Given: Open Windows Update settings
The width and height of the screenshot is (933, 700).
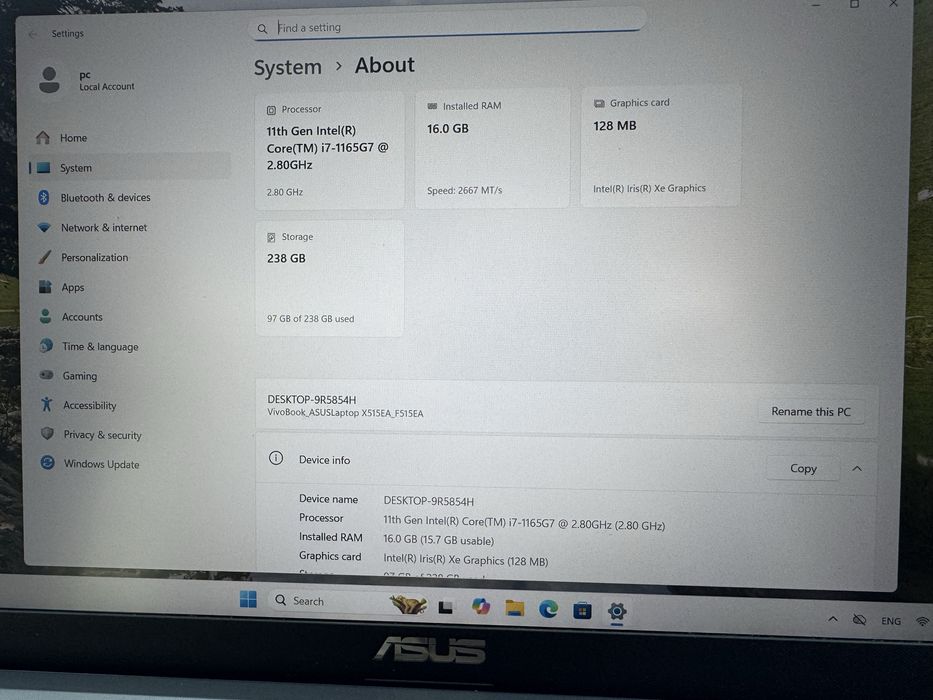Looking at the screenshot, I should coord(129,464).
